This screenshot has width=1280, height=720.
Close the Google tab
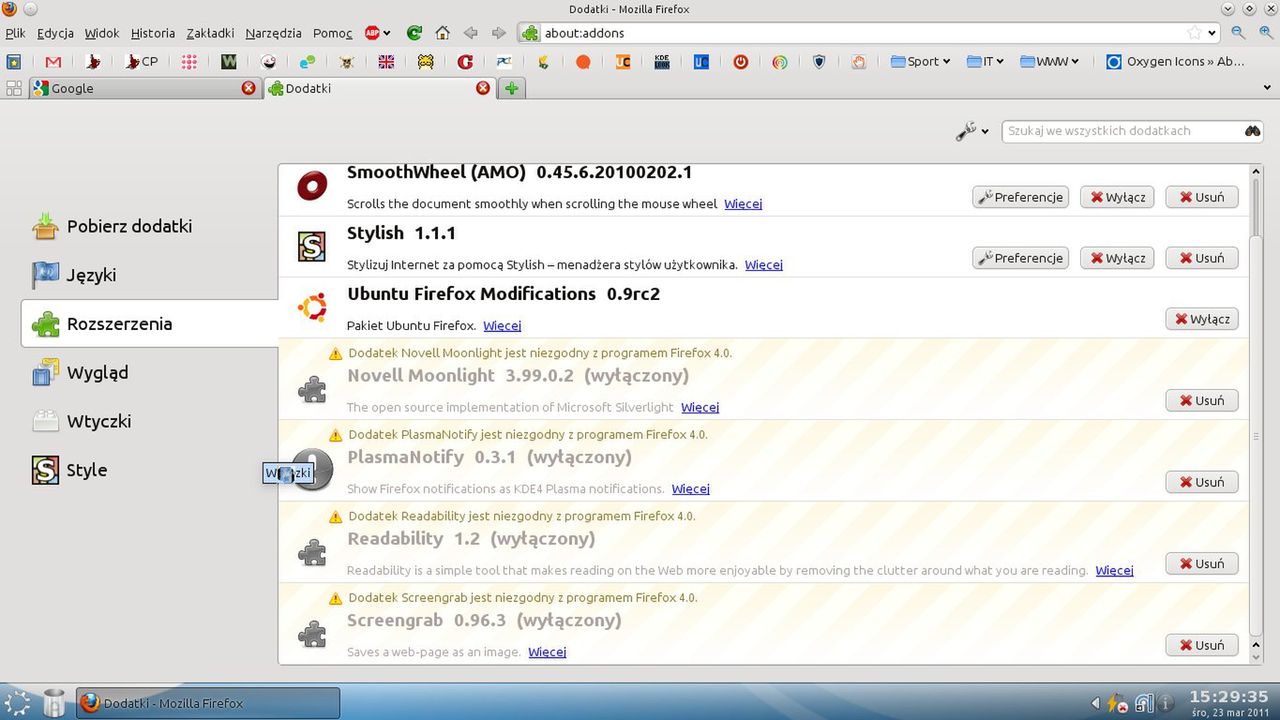coord(248,88)
